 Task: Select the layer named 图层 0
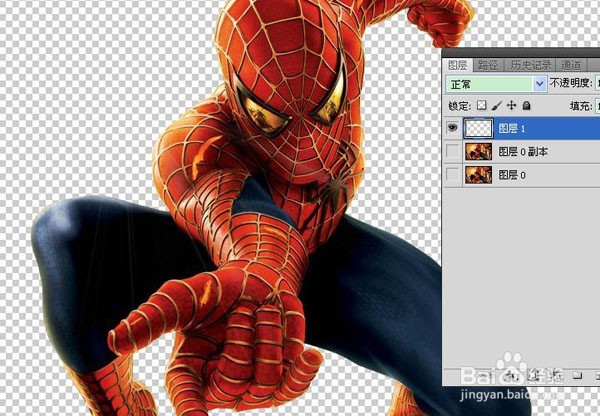point(512,175)
